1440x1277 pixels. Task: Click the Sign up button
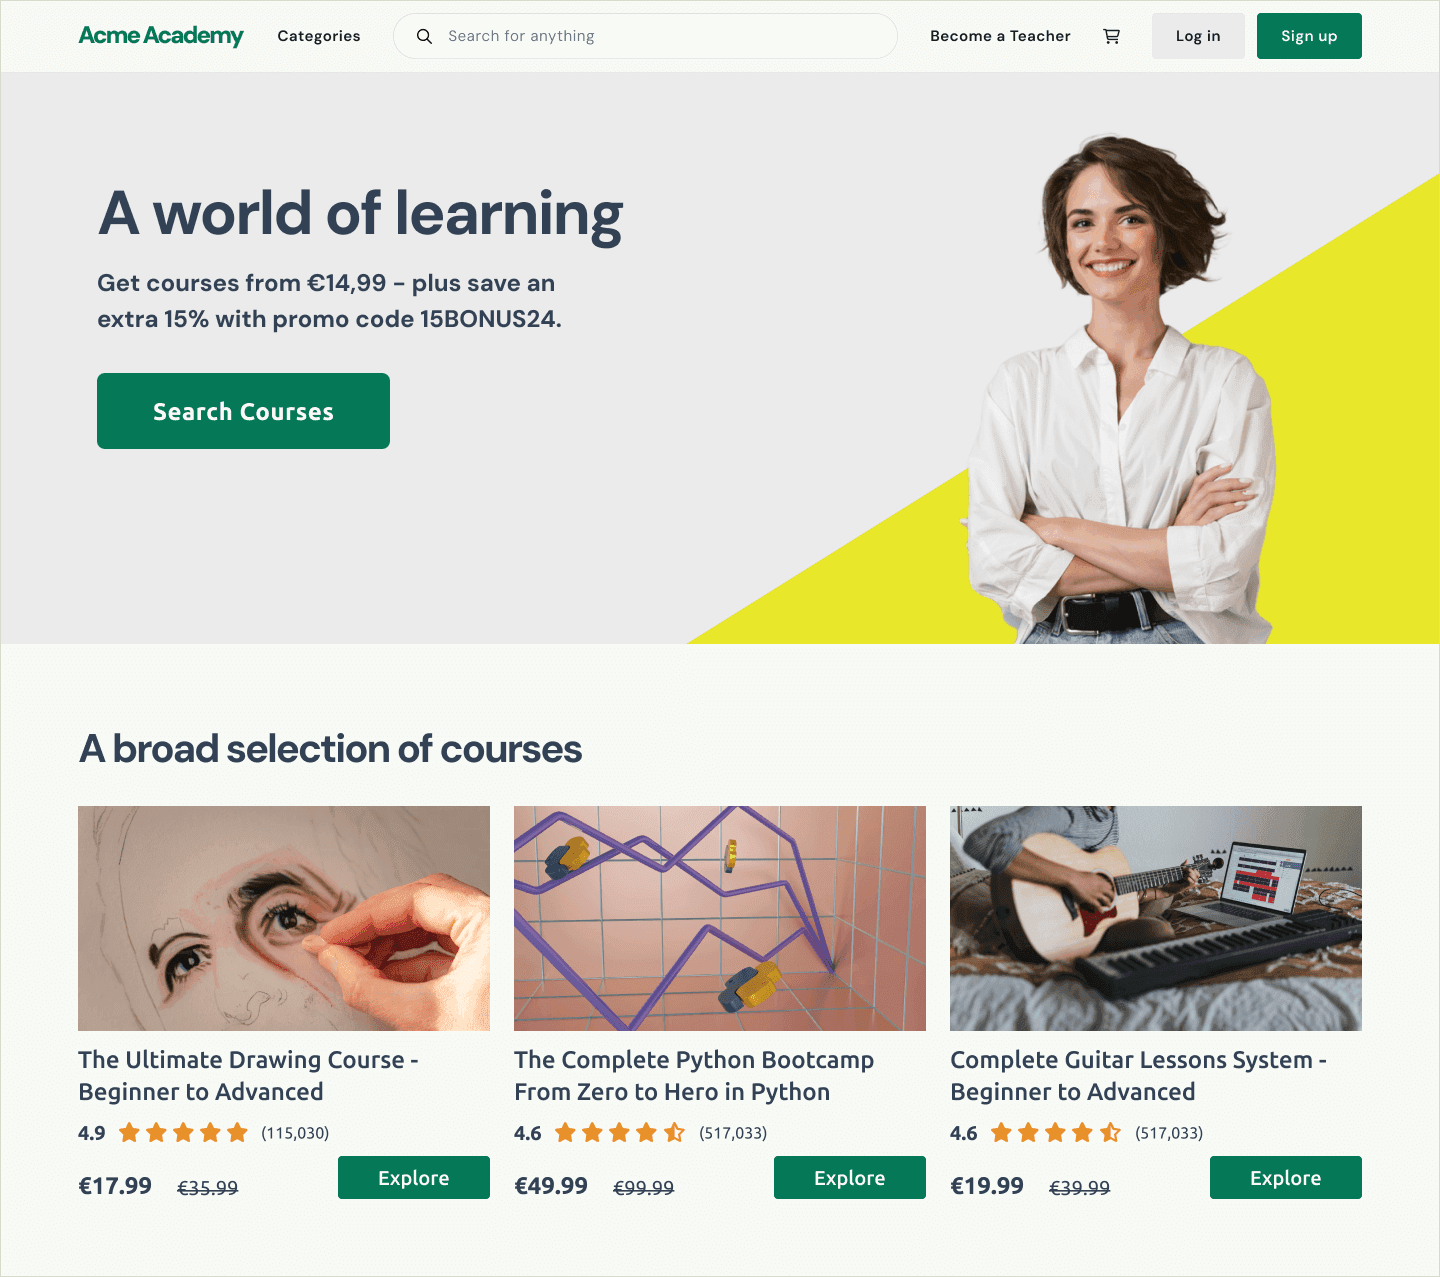(x=1309, y=36)
